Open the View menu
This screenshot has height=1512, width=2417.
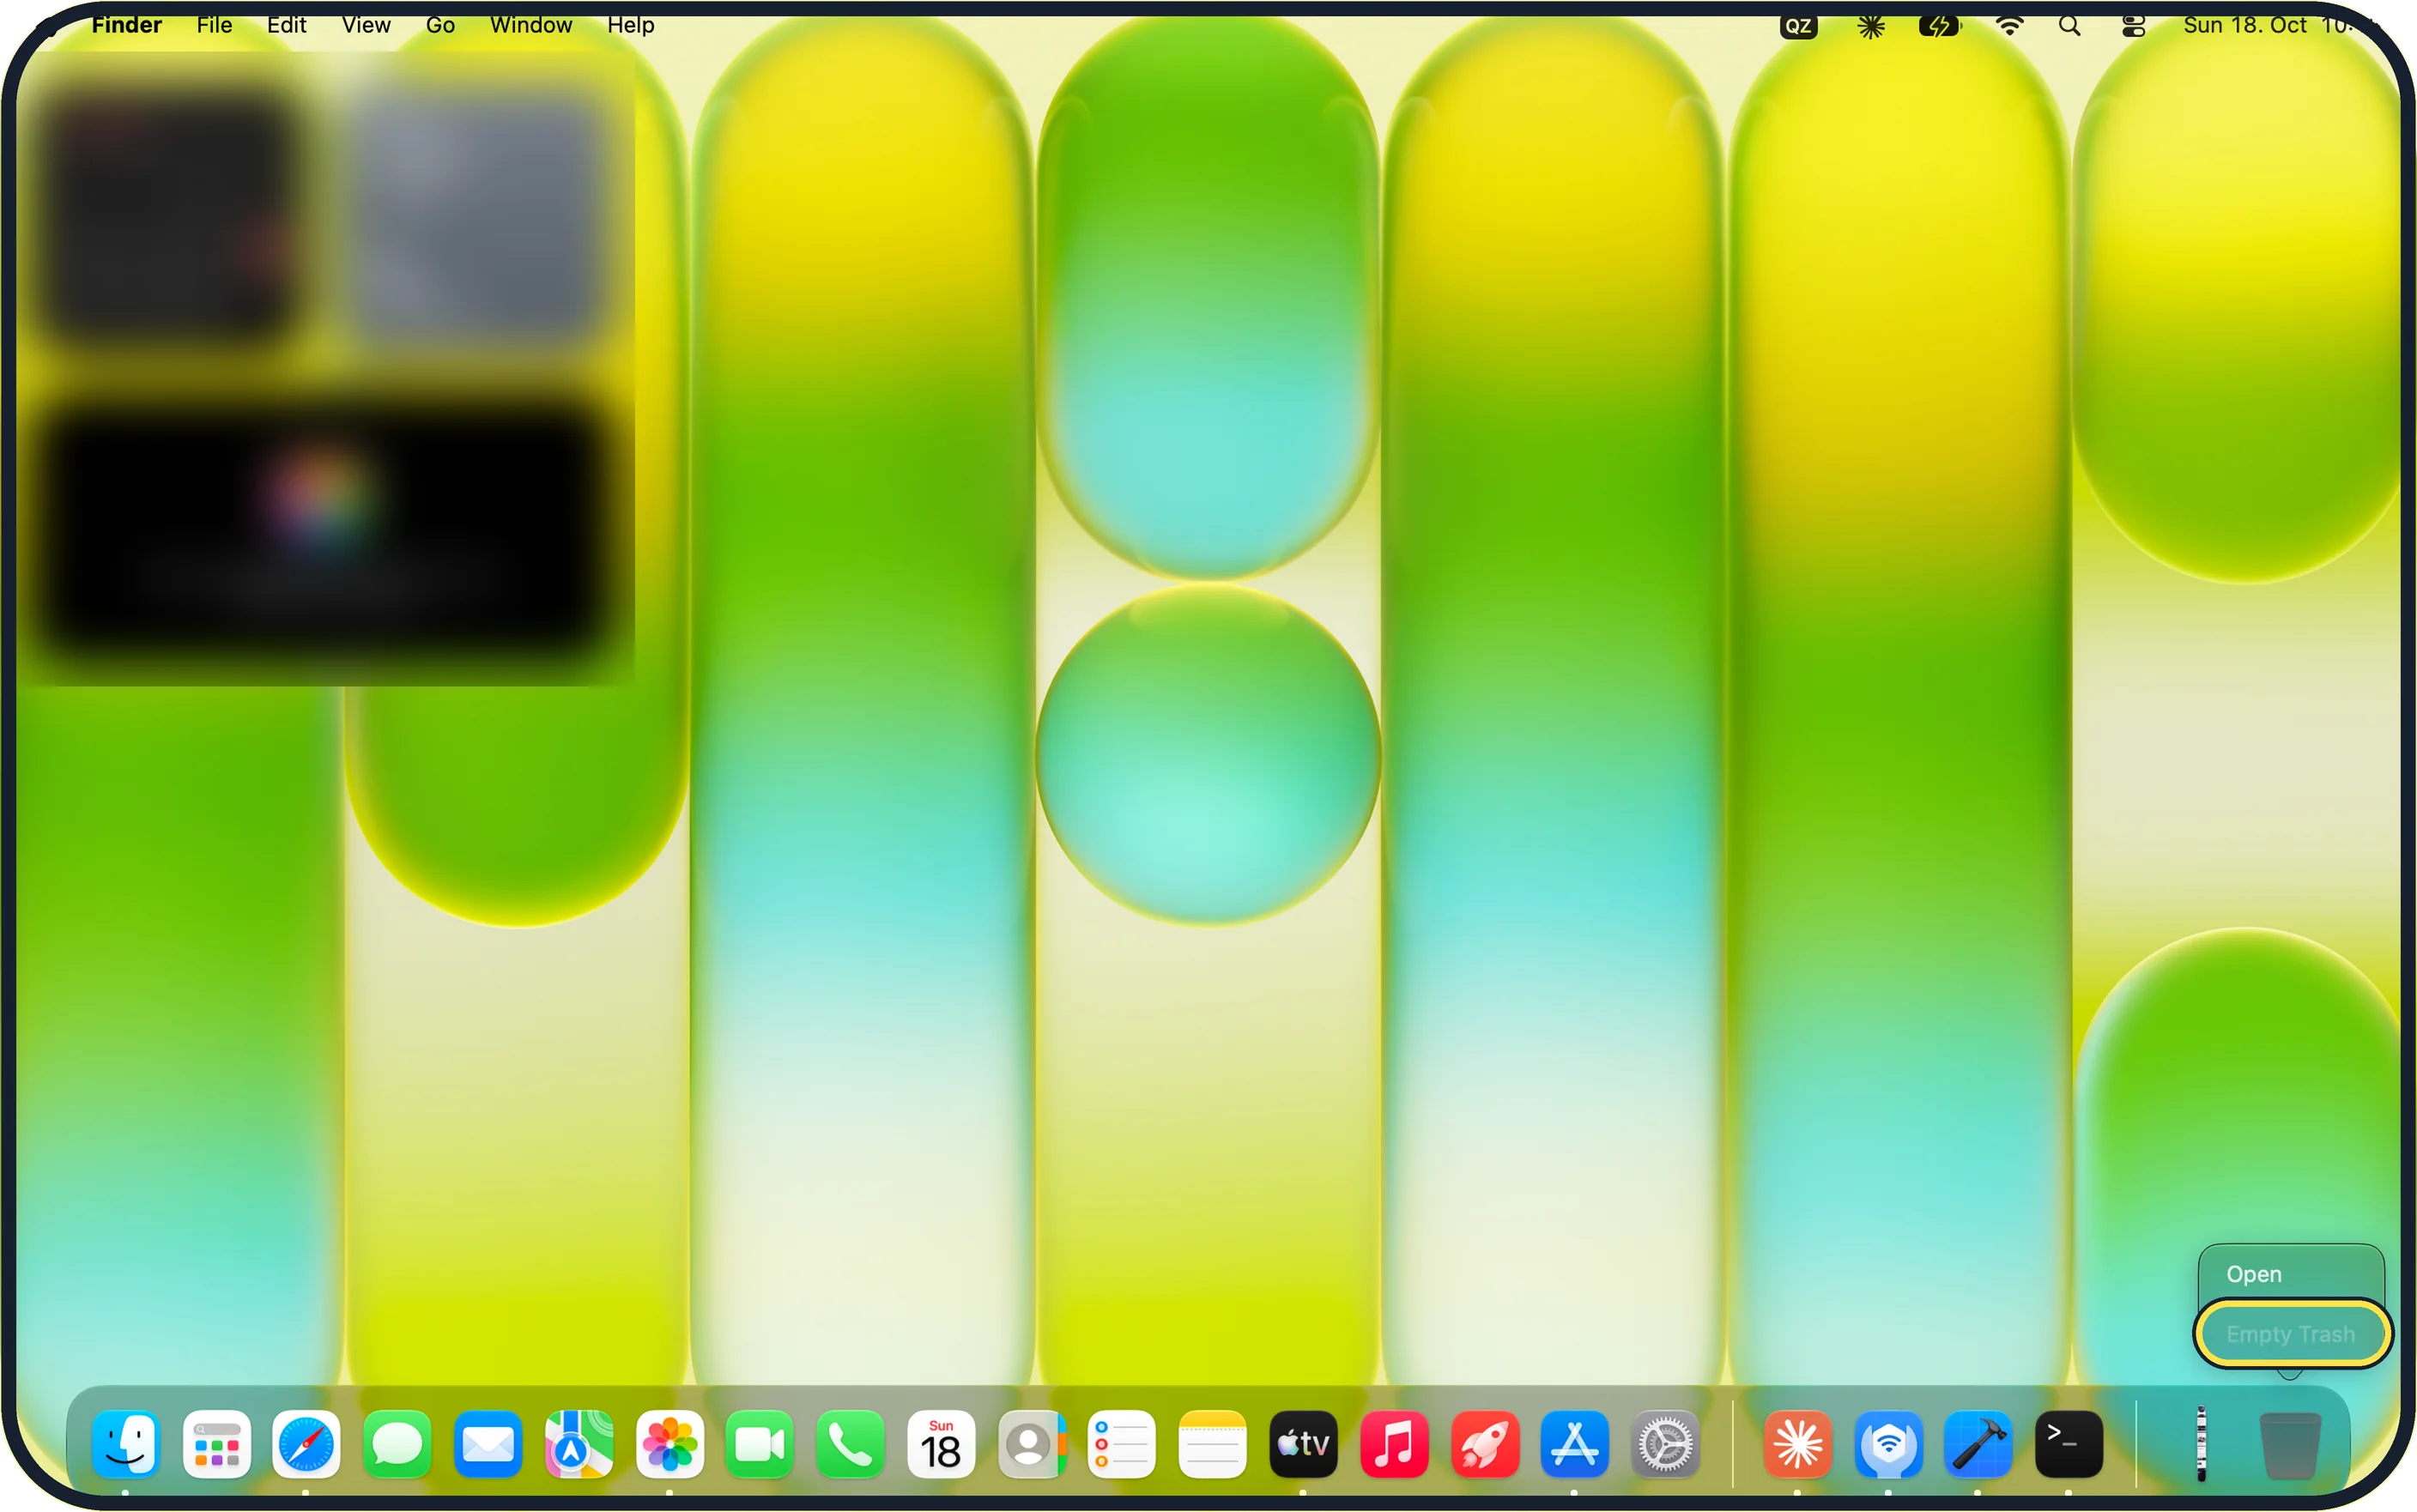pyautogui.click(x=366, y=25)
